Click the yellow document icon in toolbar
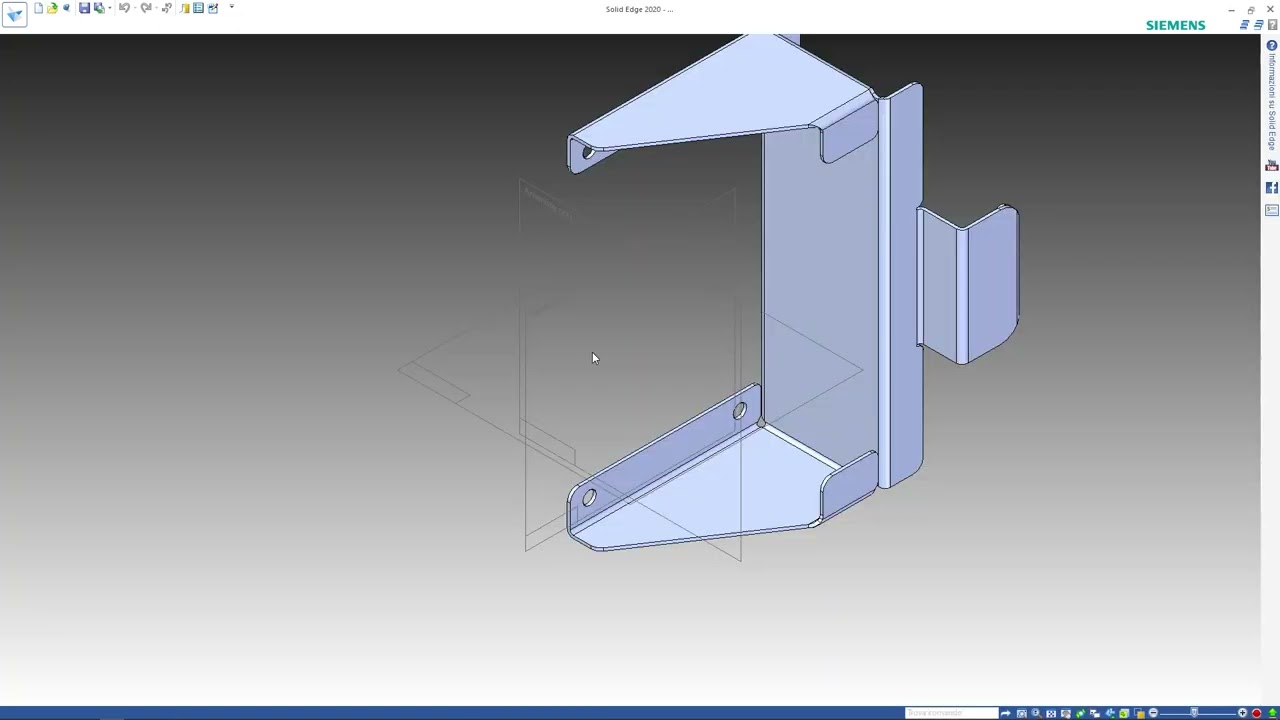 [184, 8]
